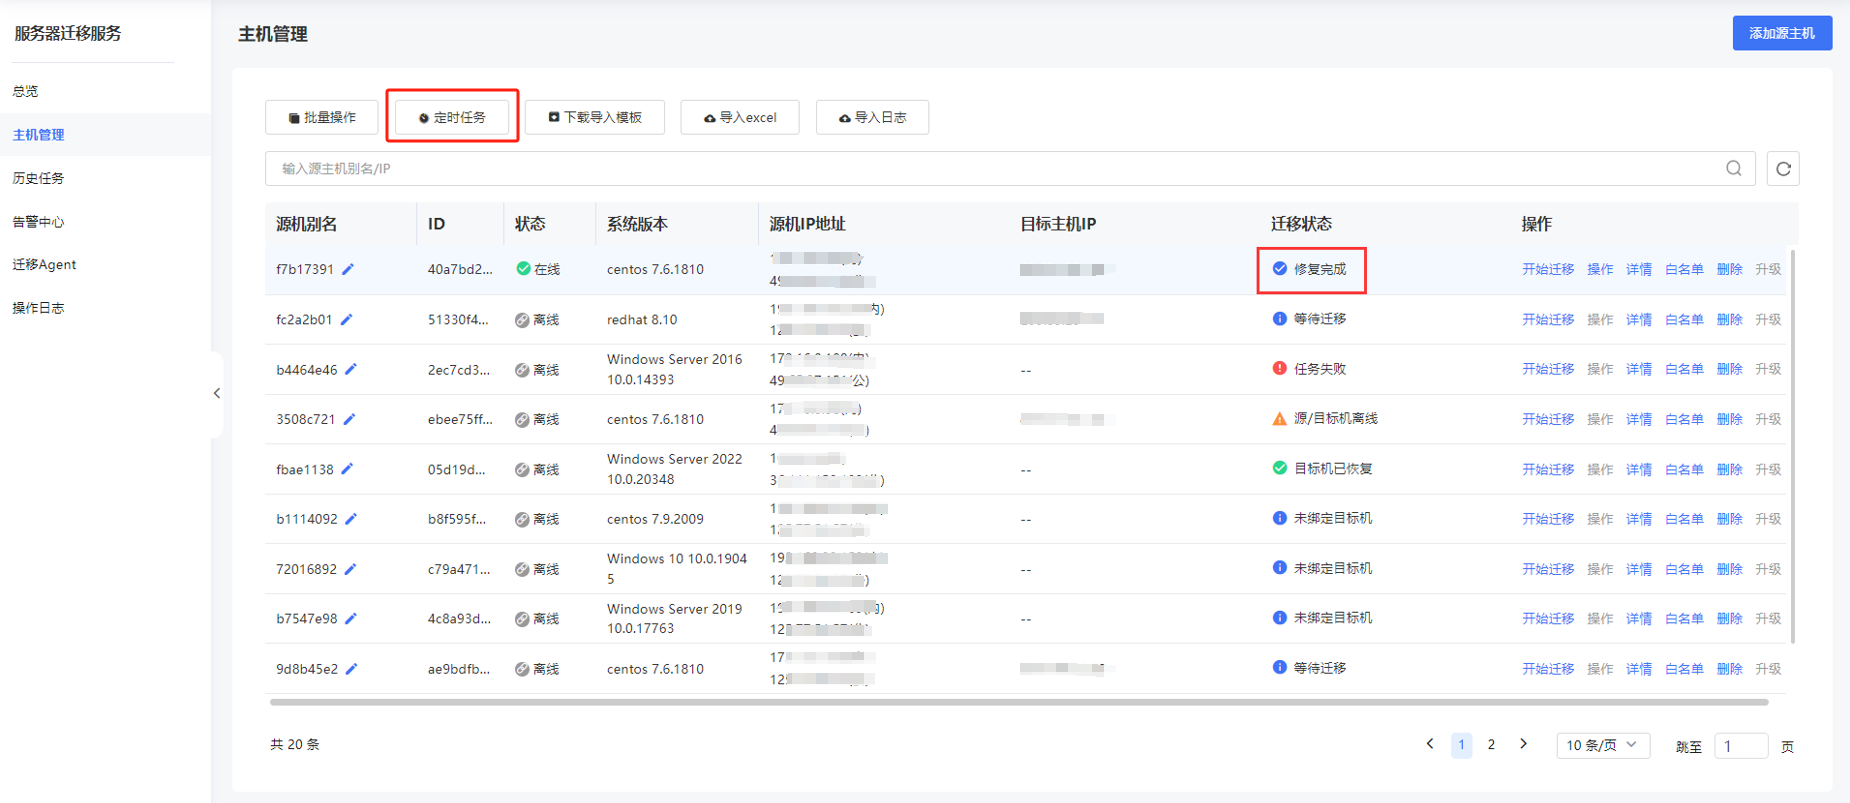Click blue check icon beside 修复完成
This screenshot has width=1850, height=803.
[1279, 268]
